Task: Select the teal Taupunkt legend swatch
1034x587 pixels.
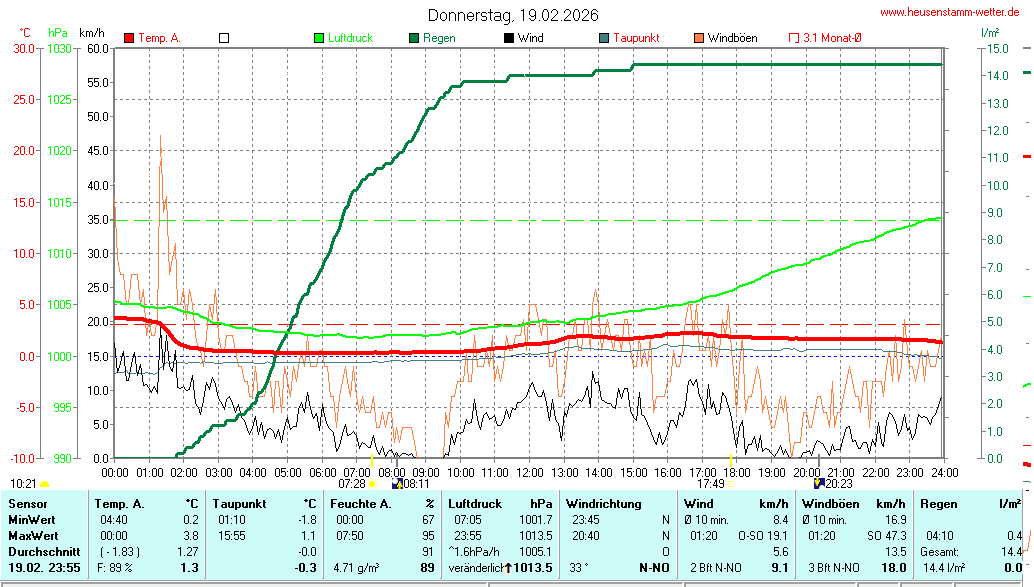Action: coord(604,38)
